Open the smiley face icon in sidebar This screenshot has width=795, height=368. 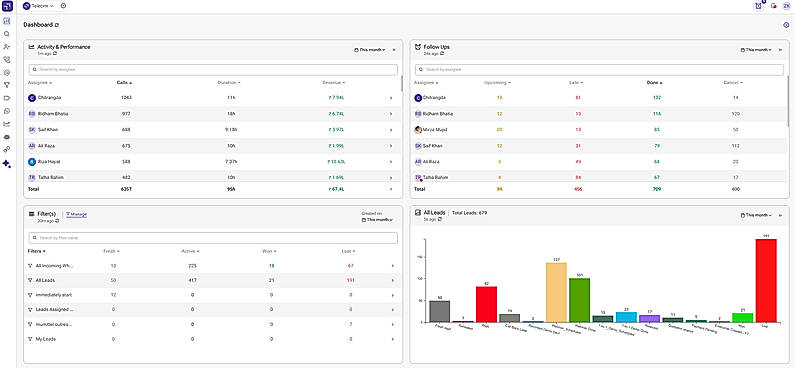click(x=7, y=72)
